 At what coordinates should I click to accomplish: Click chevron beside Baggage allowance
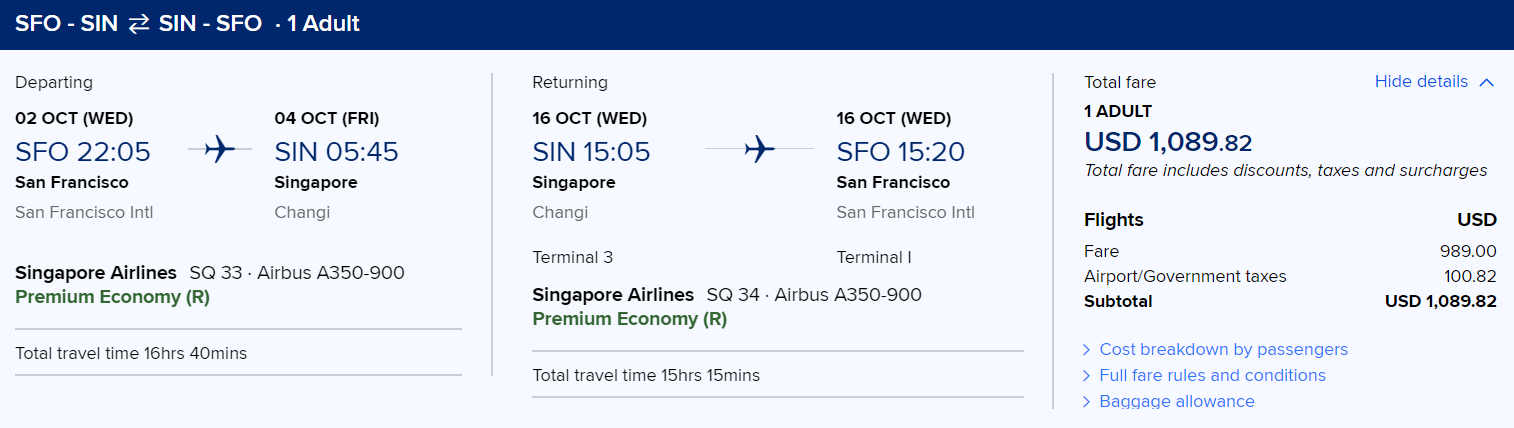(1087, 401)
